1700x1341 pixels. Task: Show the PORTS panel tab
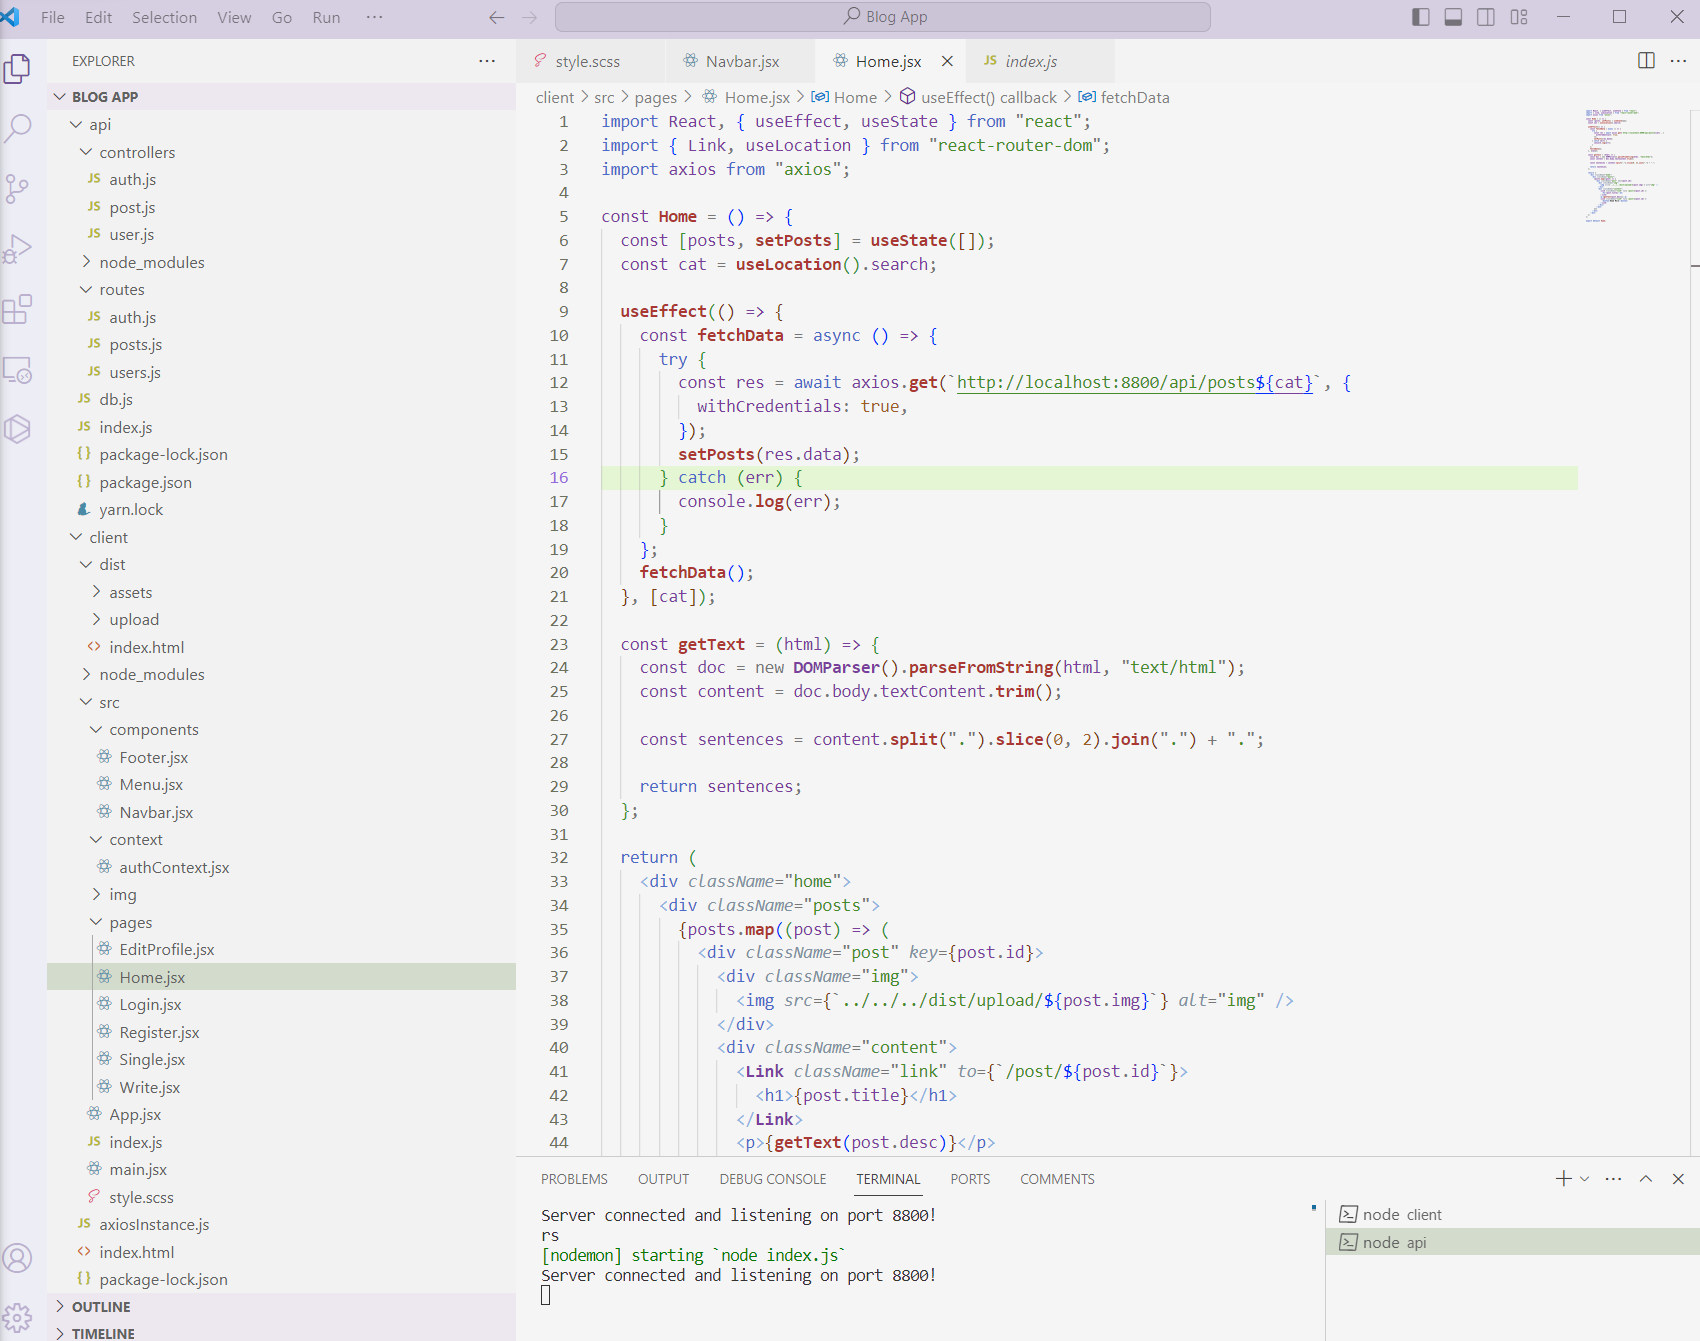(970, 1179)
